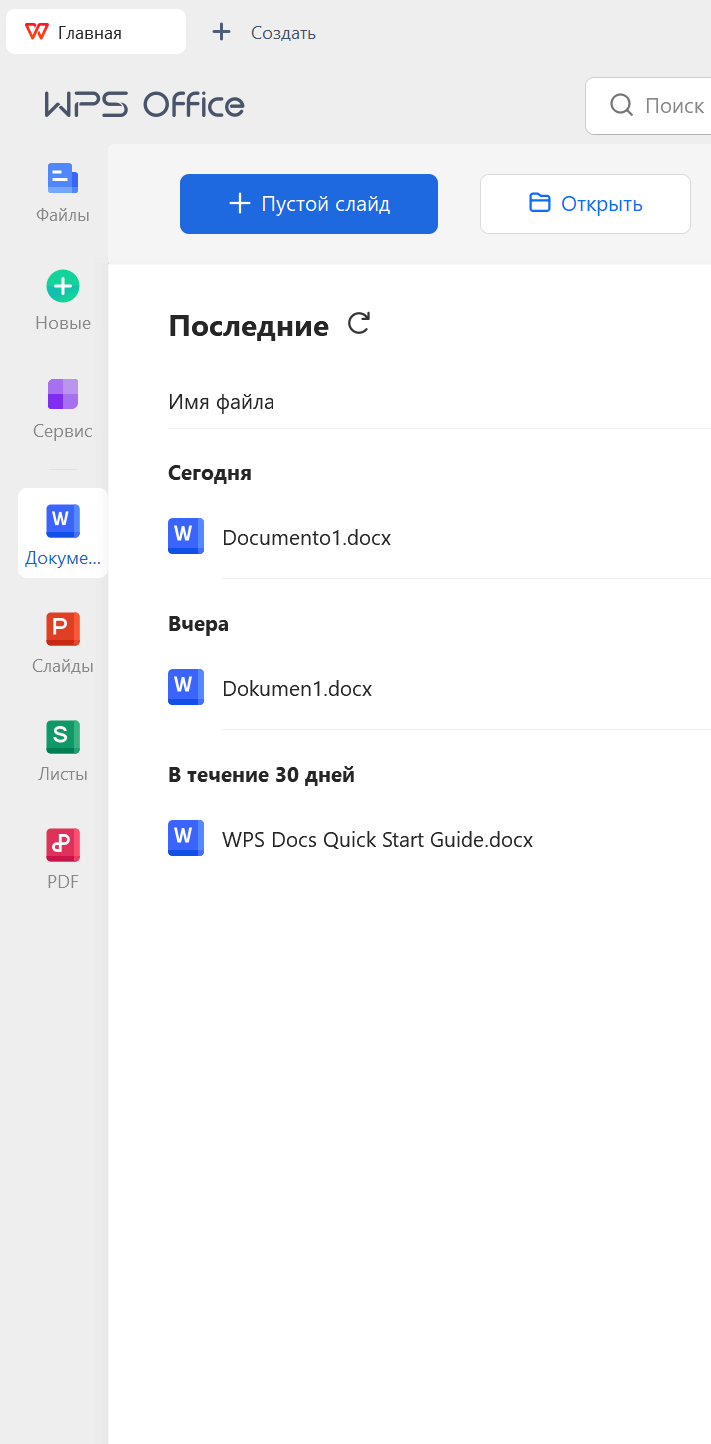
Task: Select the Сервис icon in the sidebar
Action: click(62, 405)
